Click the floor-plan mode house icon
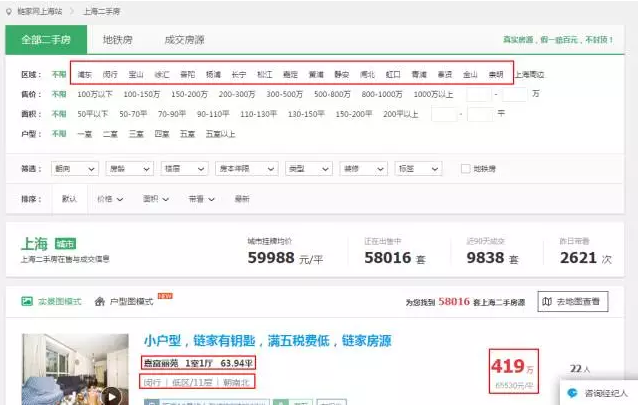 coord(99,301)
